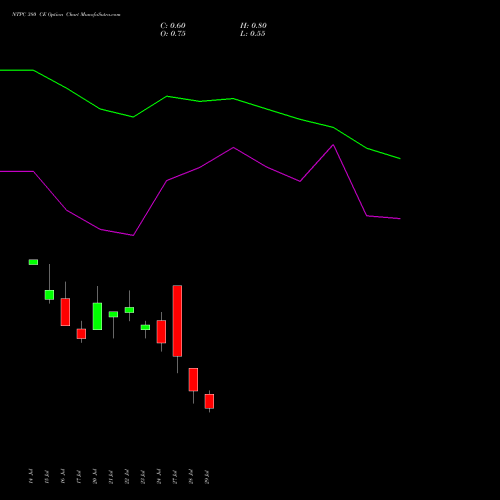This screenshot has width=500, height=500.
Task: Click the red candle on 28 Jul
Action: click(x=193, y=380)
